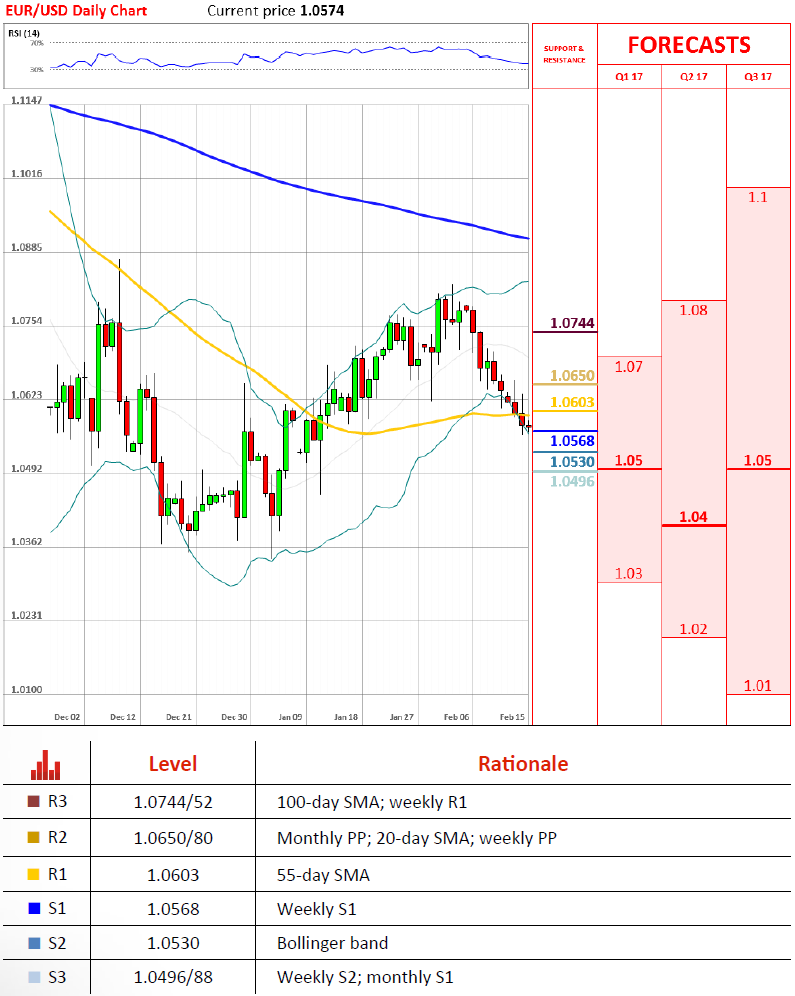The height and width of the screenshot is (996, 795).
Task: Click the 1.0885 y-axis price label
Action: coord(27,247)
